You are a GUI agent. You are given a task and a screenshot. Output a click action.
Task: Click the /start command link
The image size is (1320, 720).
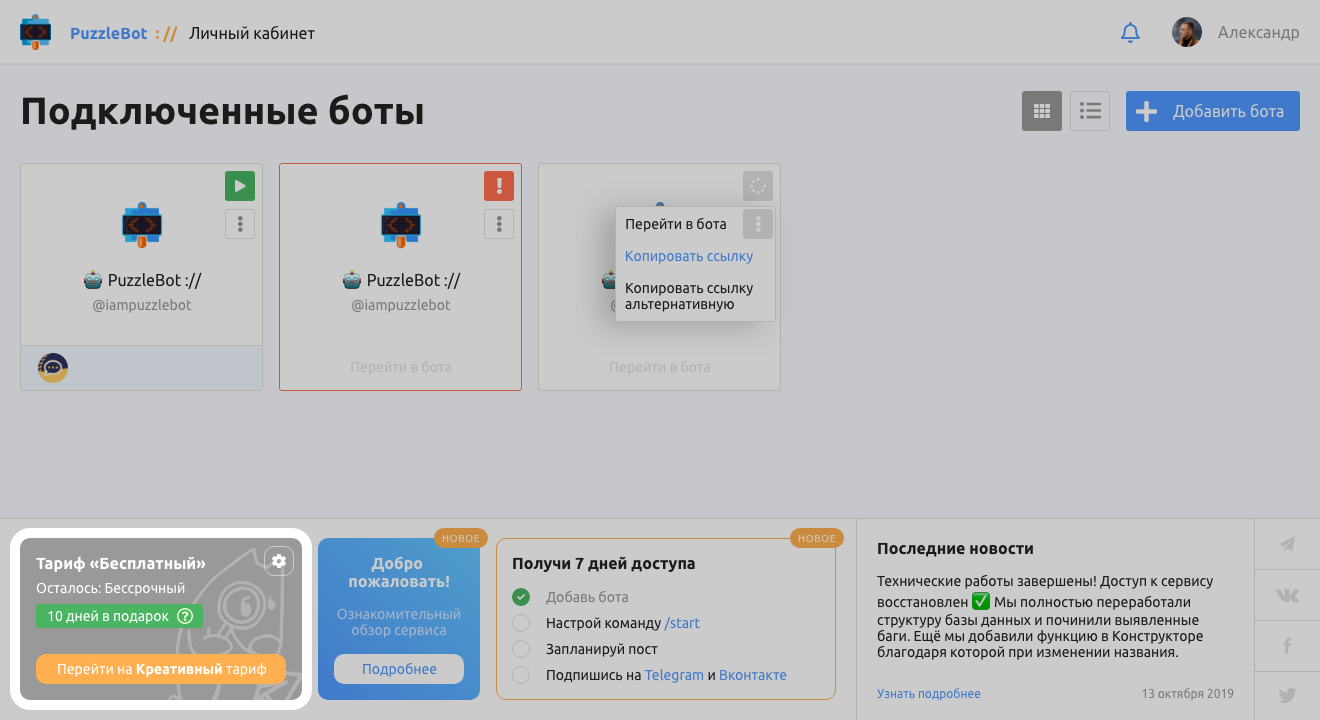[x=682, y=623]
